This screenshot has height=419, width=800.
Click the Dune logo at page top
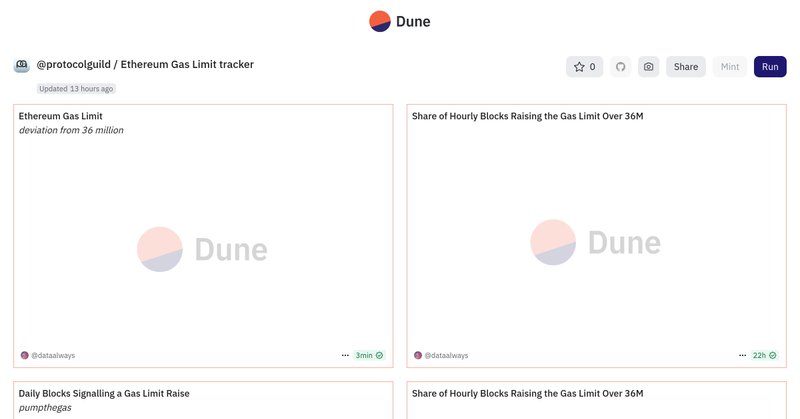tap(399, 21)
